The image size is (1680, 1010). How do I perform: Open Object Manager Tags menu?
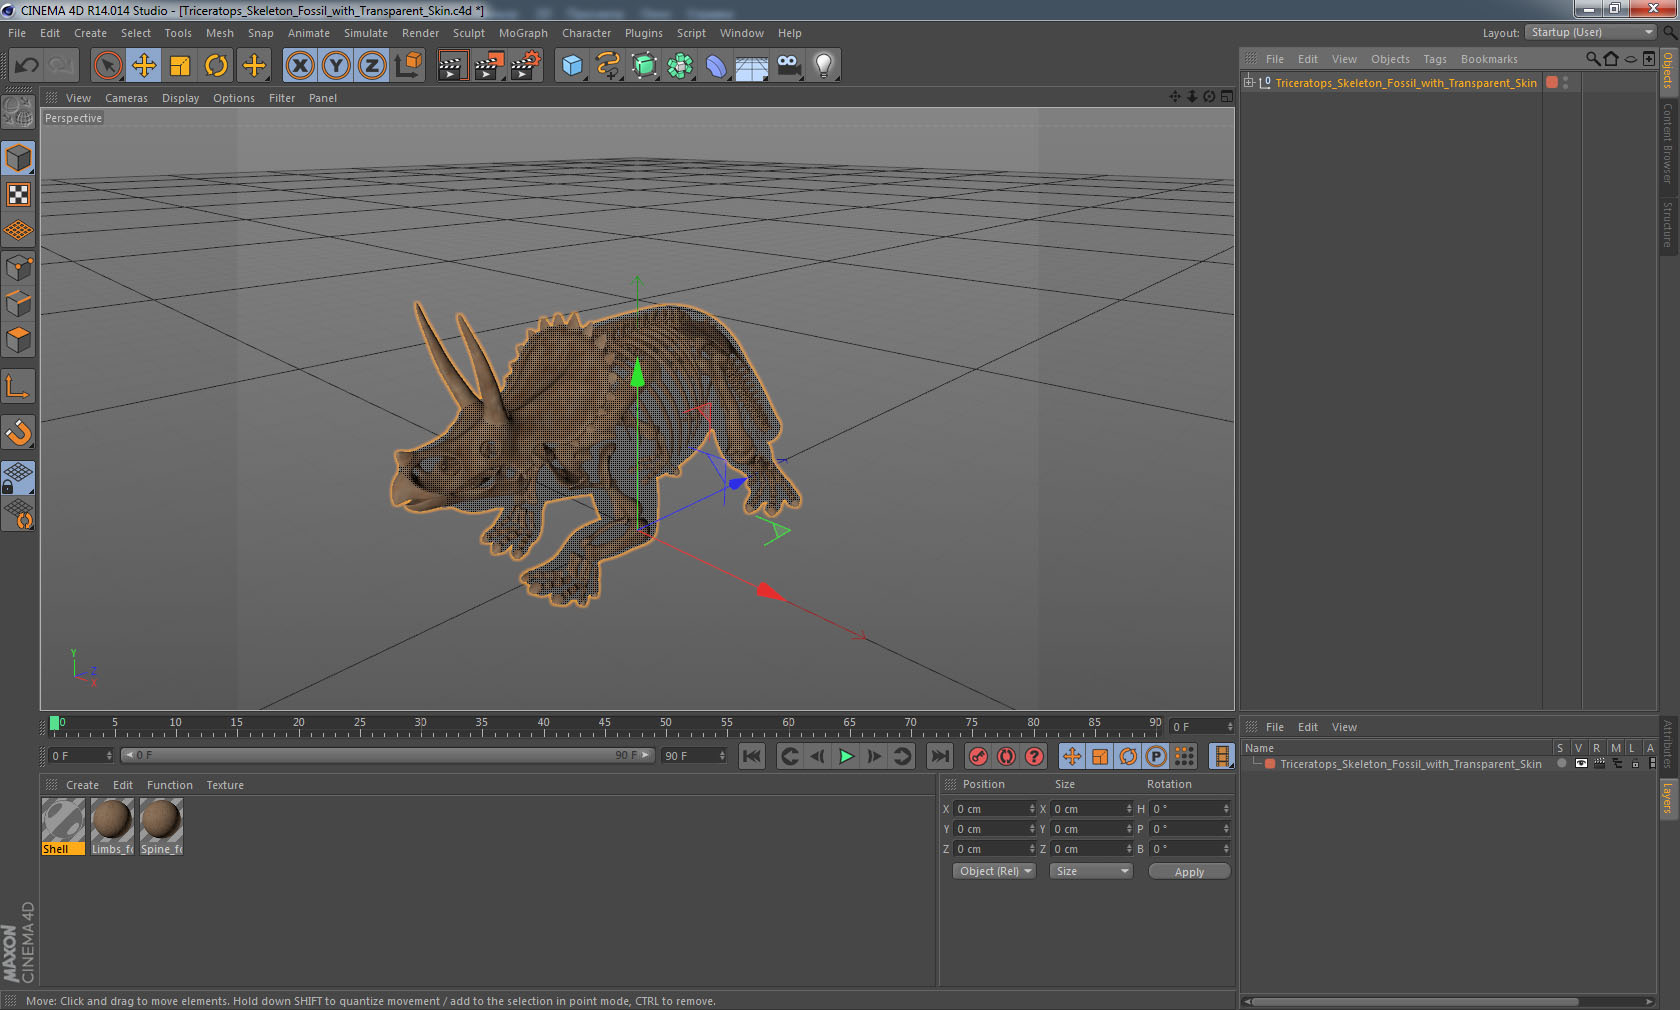(x=1435, y=59)
